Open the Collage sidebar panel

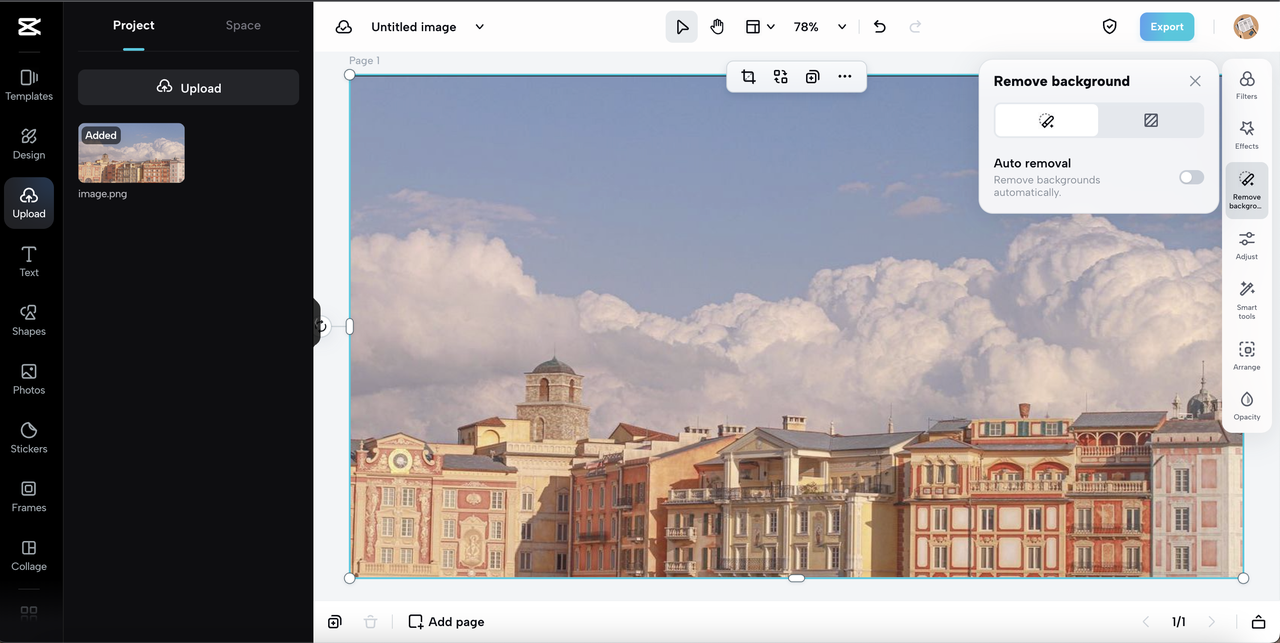[29, 556]
